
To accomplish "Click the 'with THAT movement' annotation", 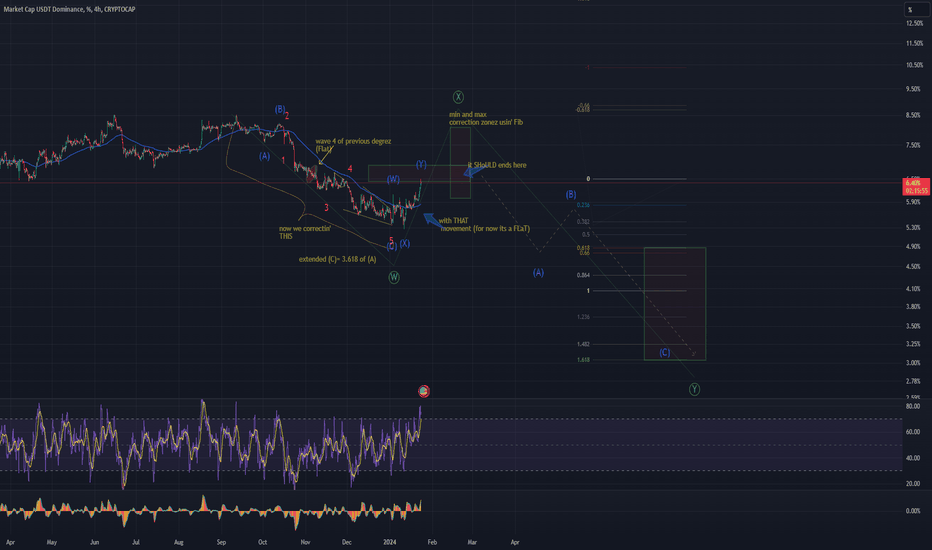I will tap(484, 225).
